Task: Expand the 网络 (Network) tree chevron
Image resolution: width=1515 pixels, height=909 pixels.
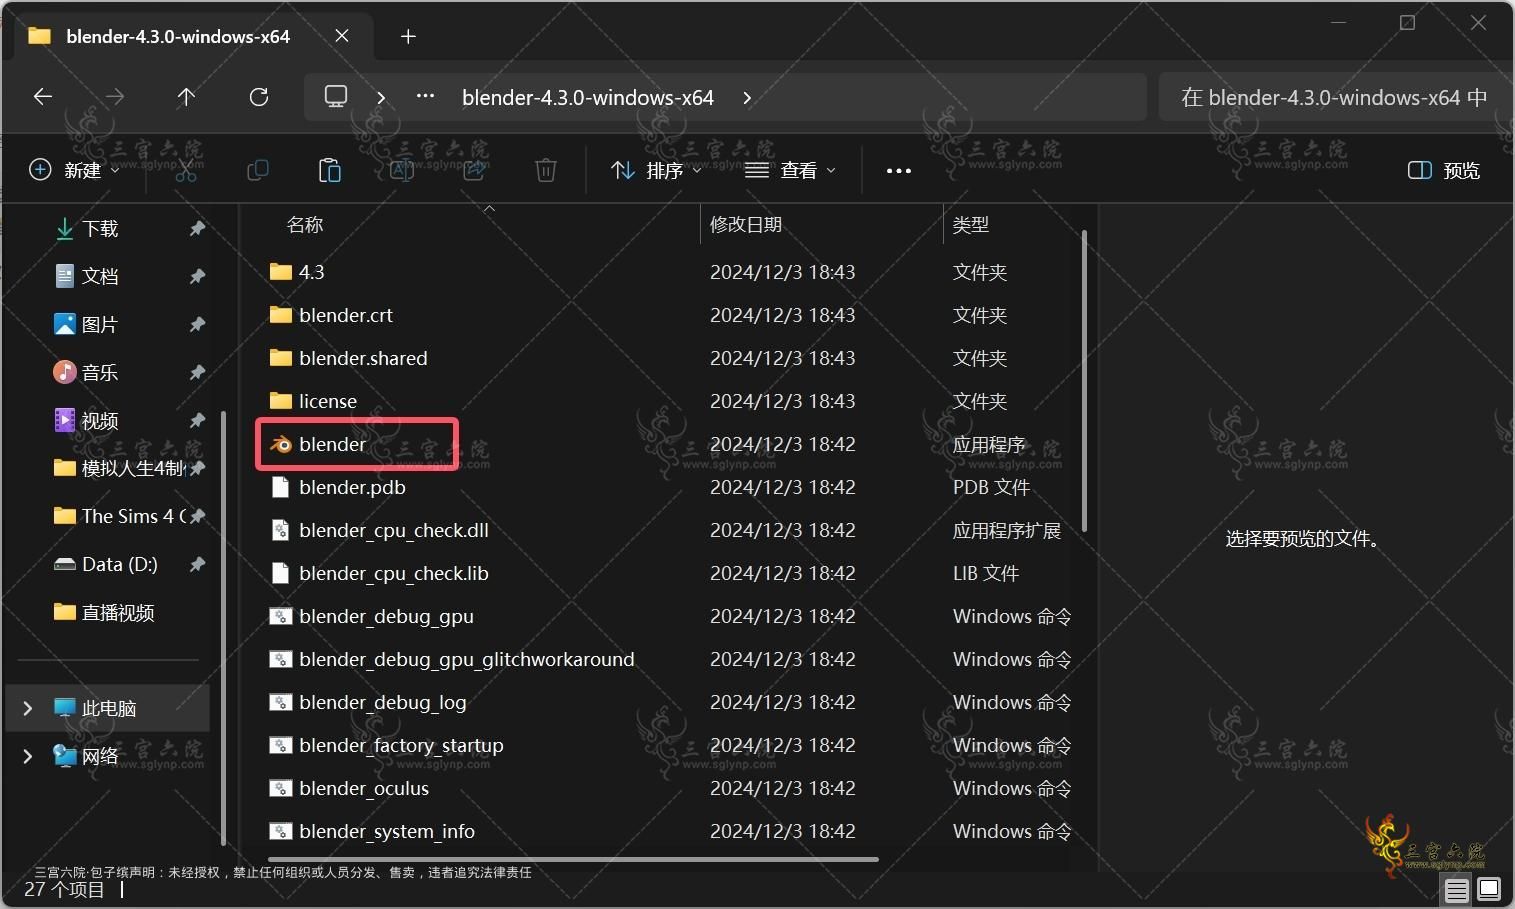Action: tap(27, 756)
